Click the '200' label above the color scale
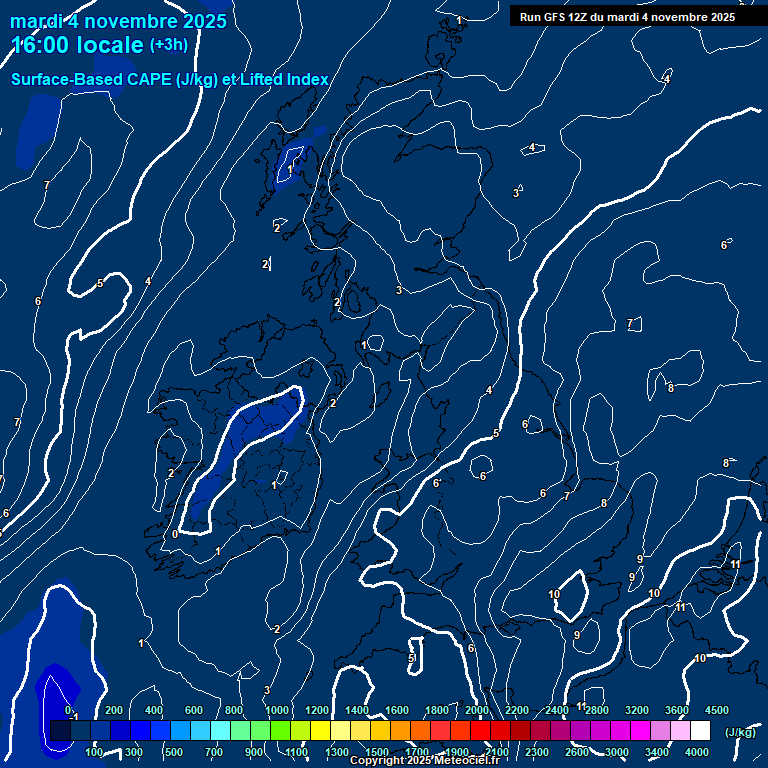This screenshot has width=768, height=768. click(114, 710)
